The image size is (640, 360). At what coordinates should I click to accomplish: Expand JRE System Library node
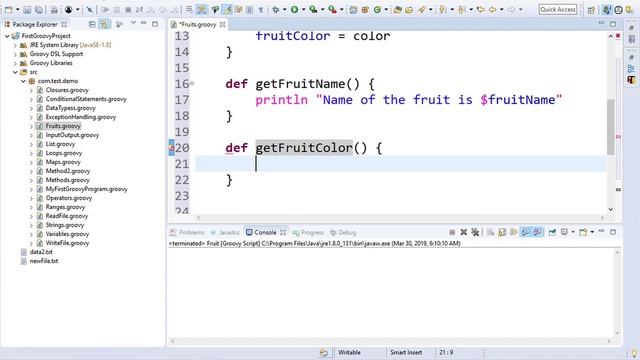[x=15, y=45]
